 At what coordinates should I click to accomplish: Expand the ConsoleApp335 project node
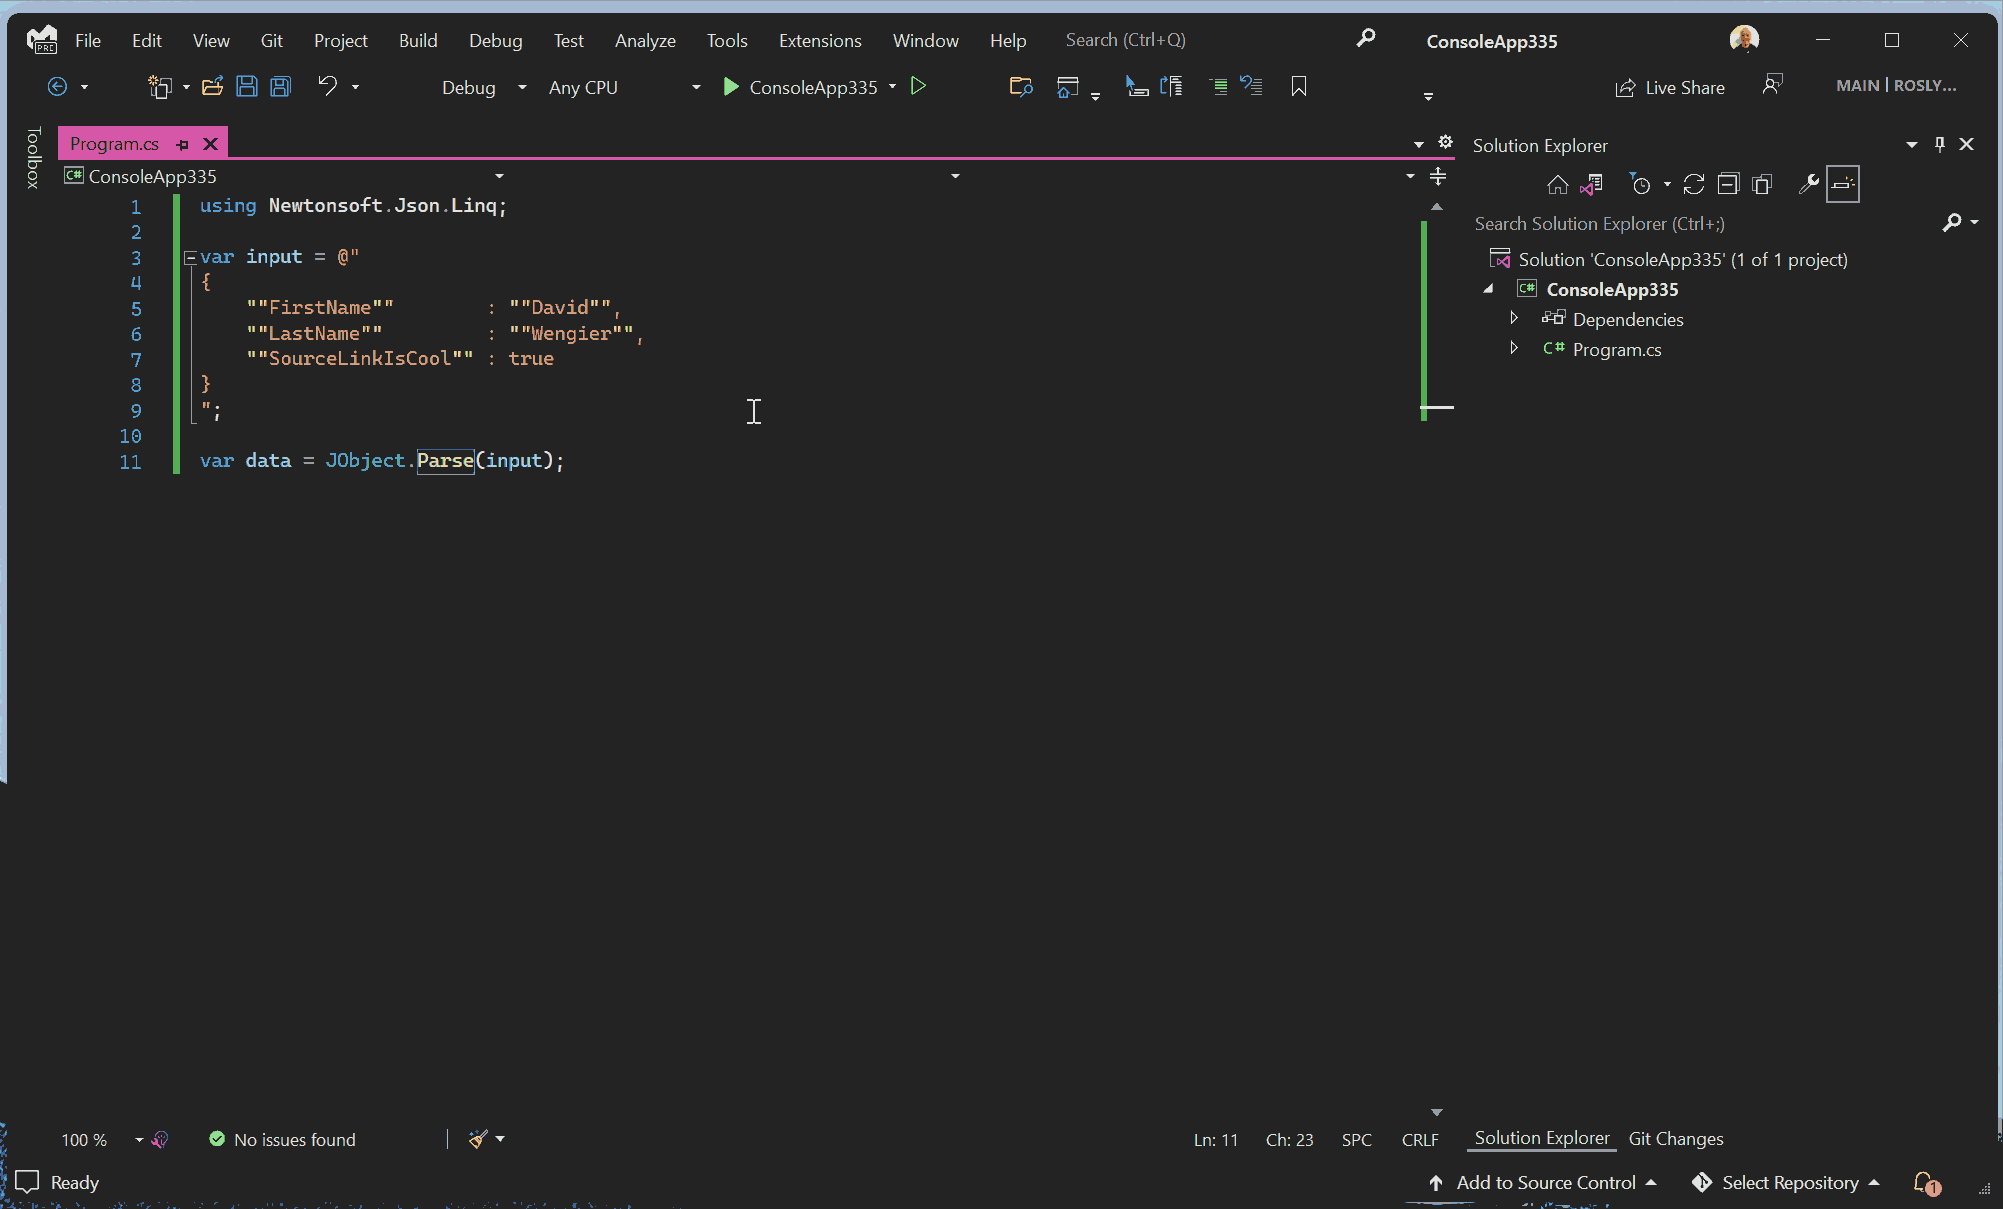coord(1489,289)
